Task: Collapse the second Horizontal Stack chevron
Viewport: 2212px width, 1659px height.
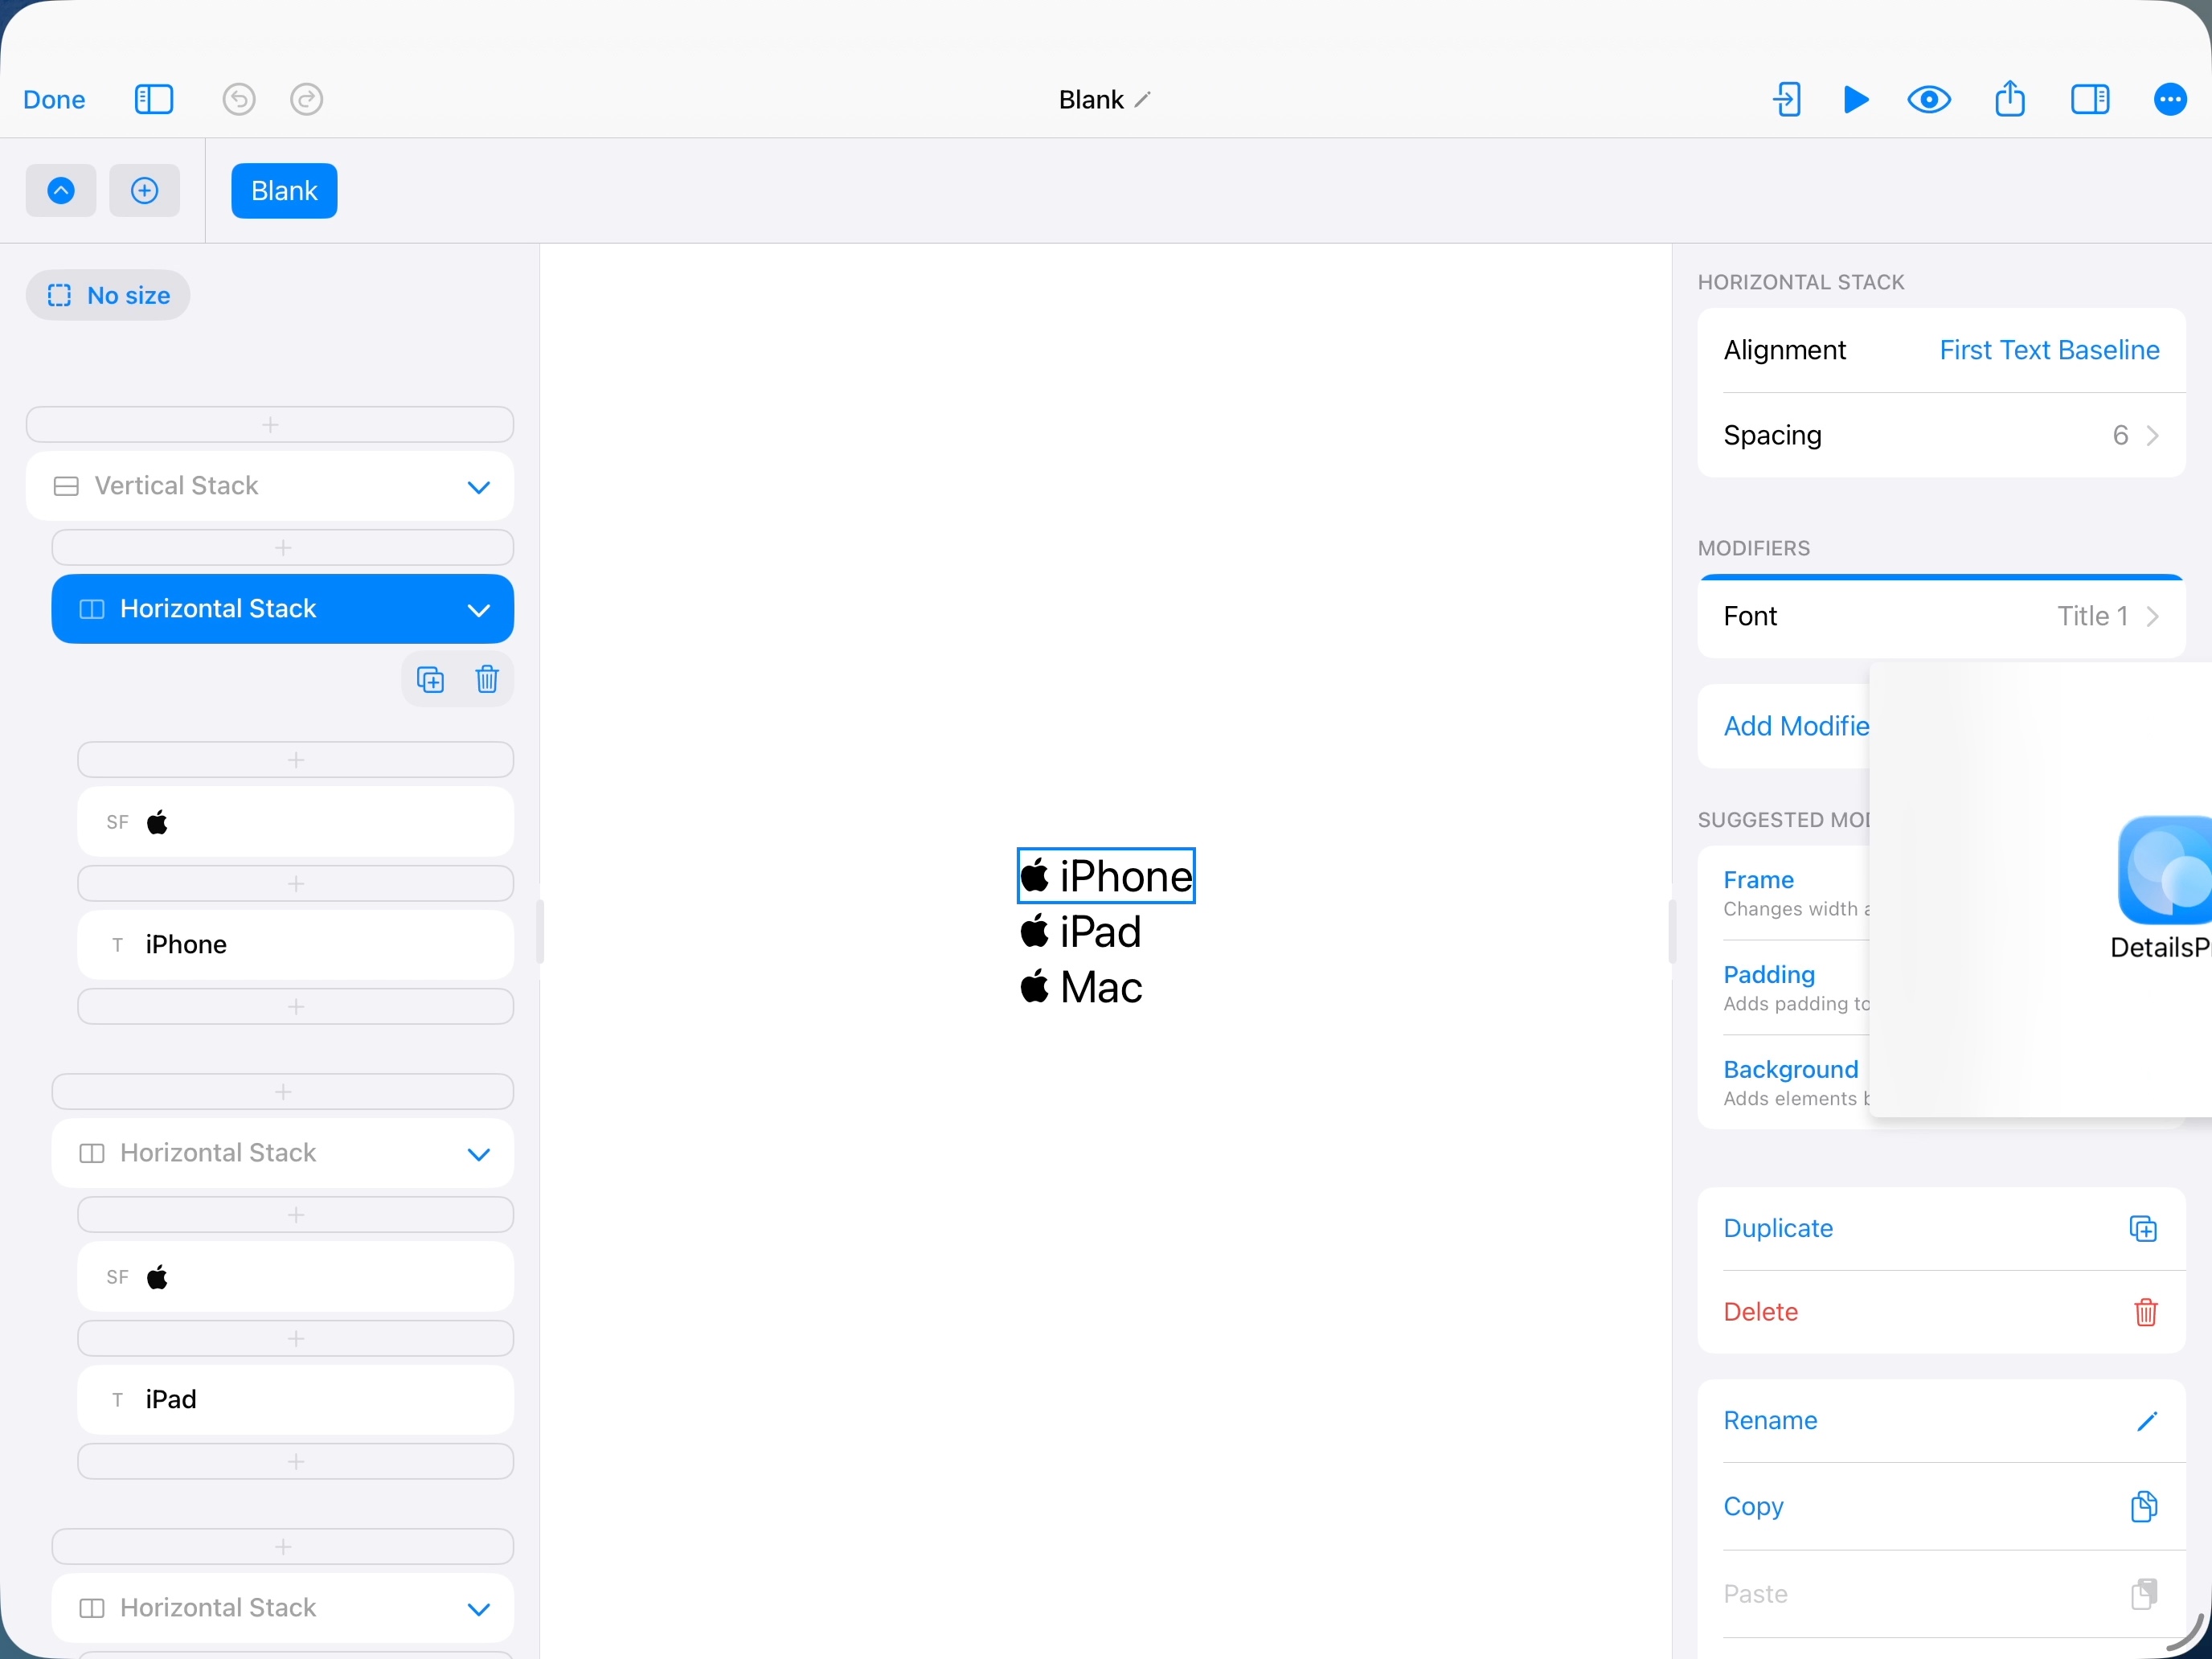Action: coord(479,1154)
